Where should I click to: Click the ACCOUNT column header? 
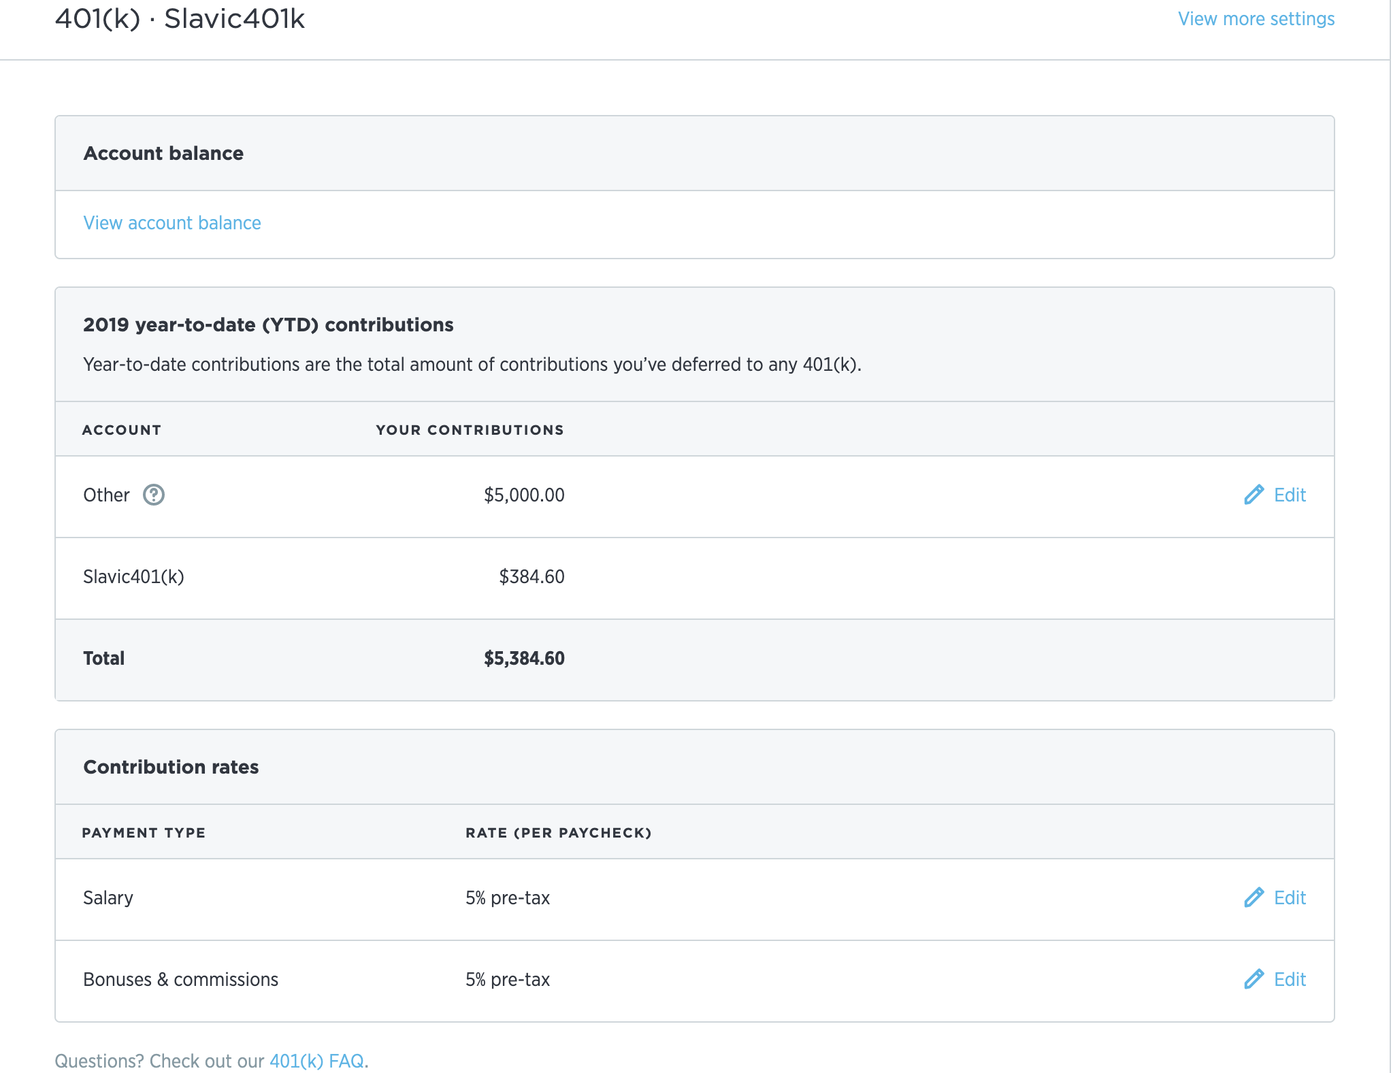[122, 430]
